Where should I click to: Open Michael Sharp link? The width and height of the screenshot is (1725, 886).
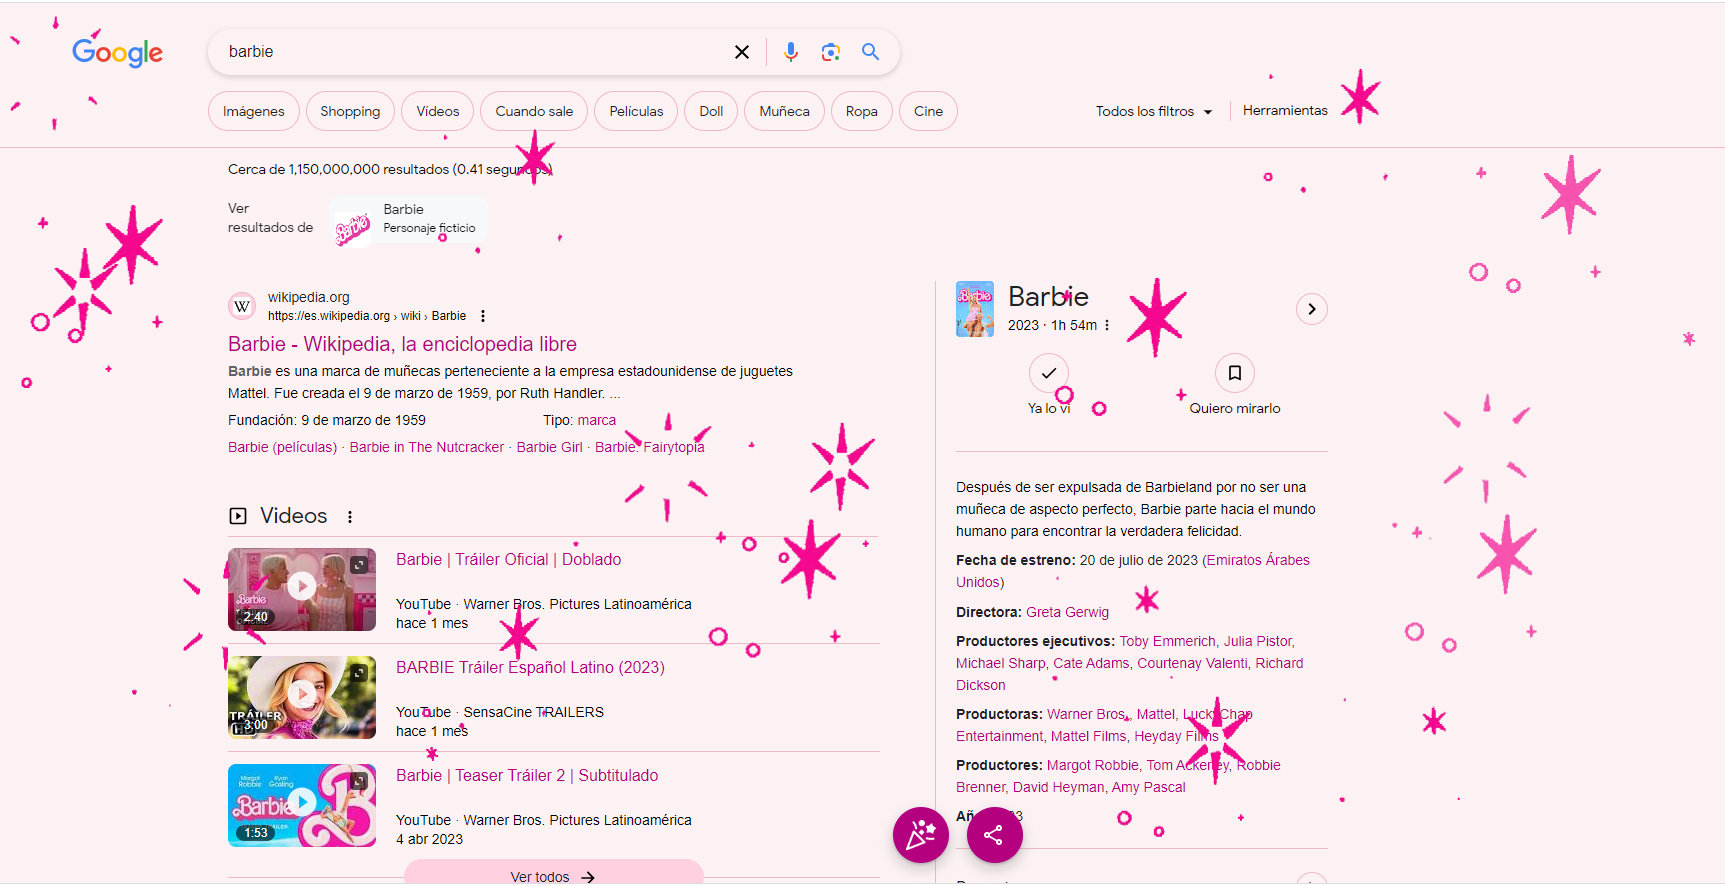[1000, 663]
